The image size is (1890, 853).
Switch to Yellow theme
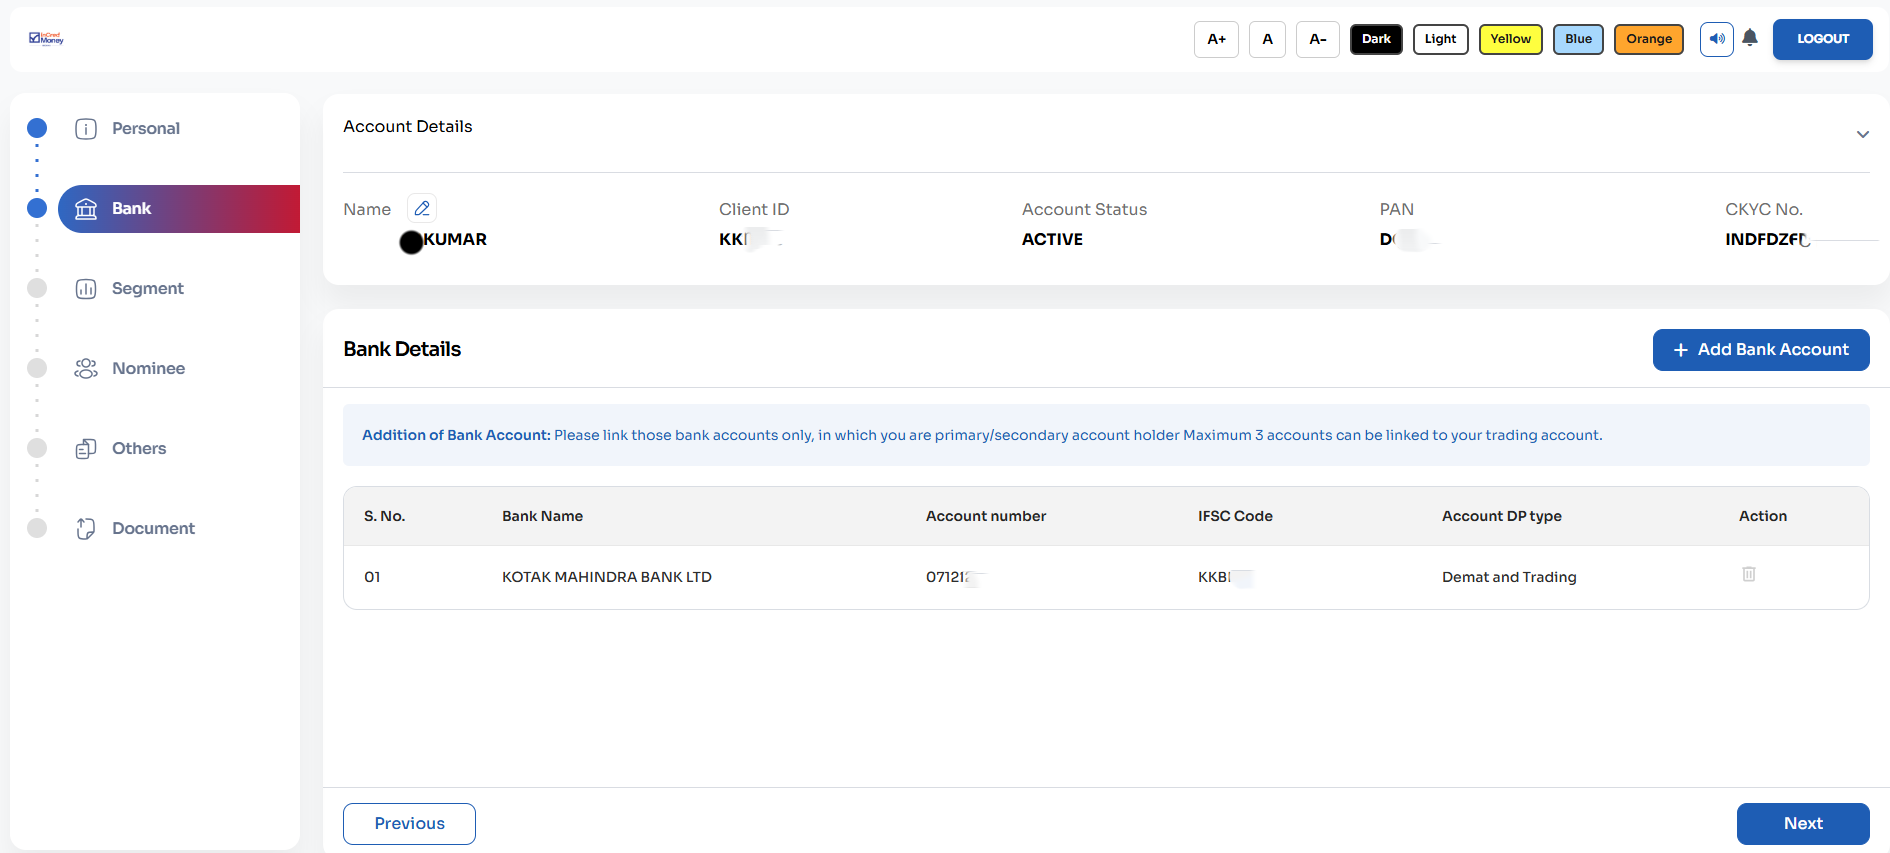point(1510,39)
